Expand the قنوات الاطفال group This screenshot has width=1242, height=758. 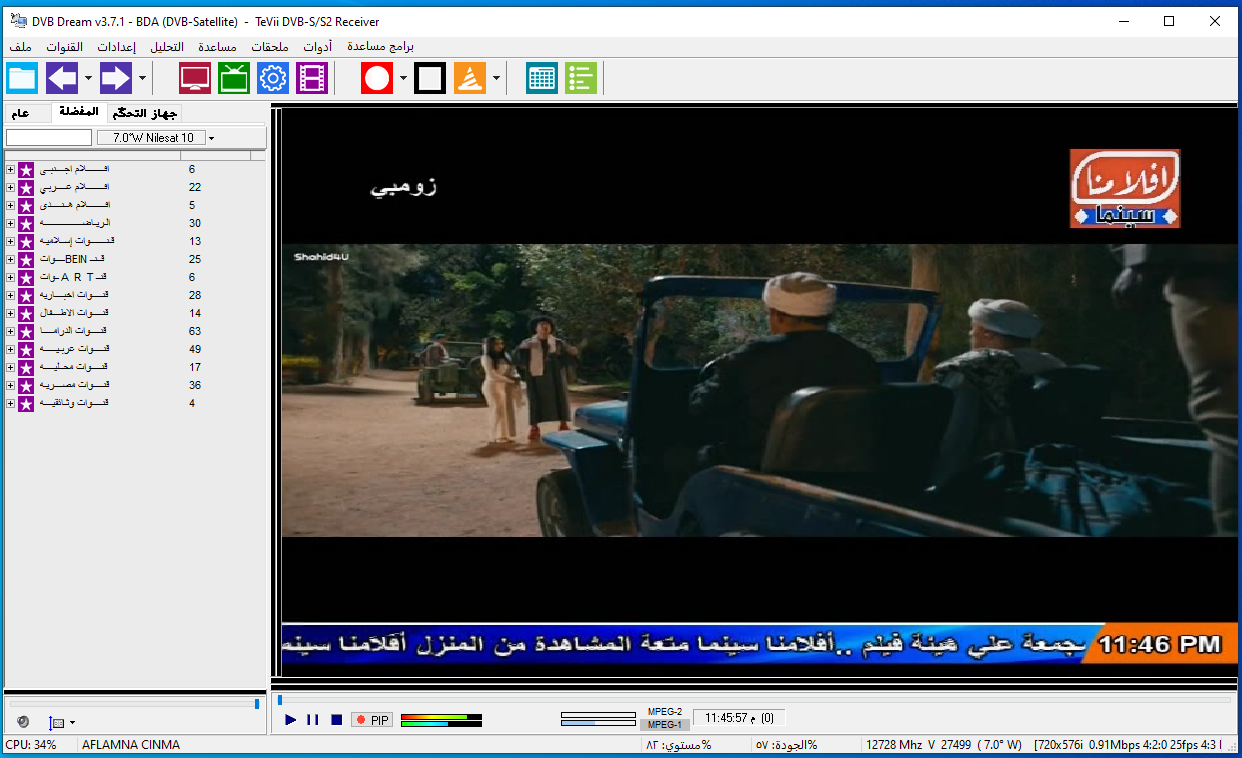tap(10, 313)
